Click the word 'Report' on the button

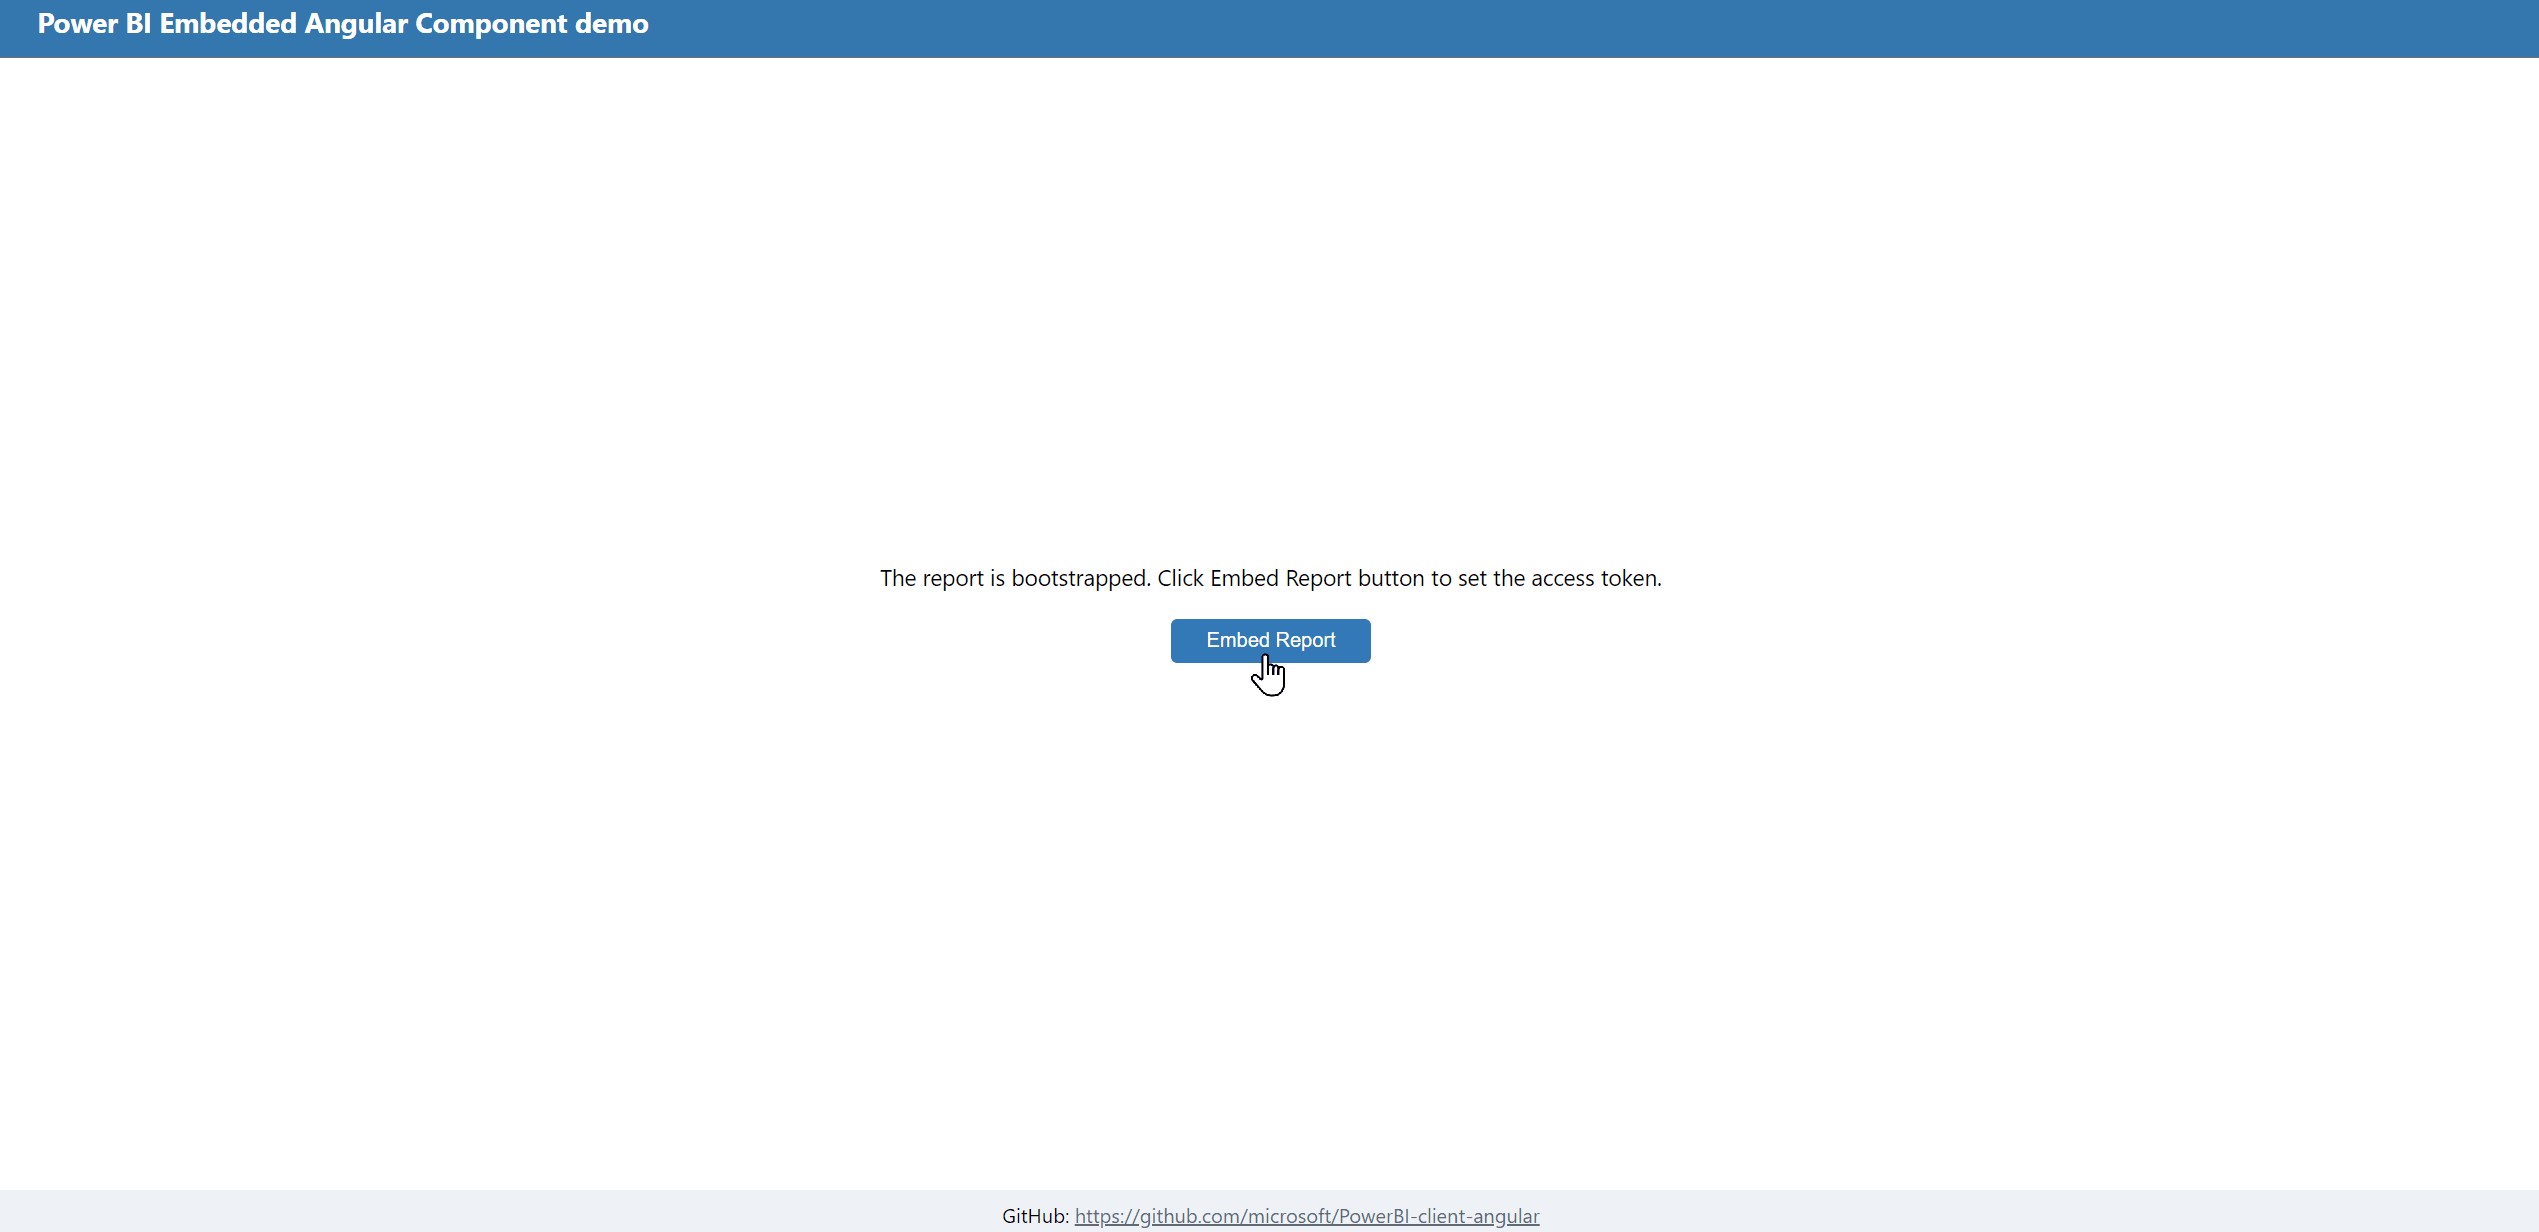(x=1305, y=640)
